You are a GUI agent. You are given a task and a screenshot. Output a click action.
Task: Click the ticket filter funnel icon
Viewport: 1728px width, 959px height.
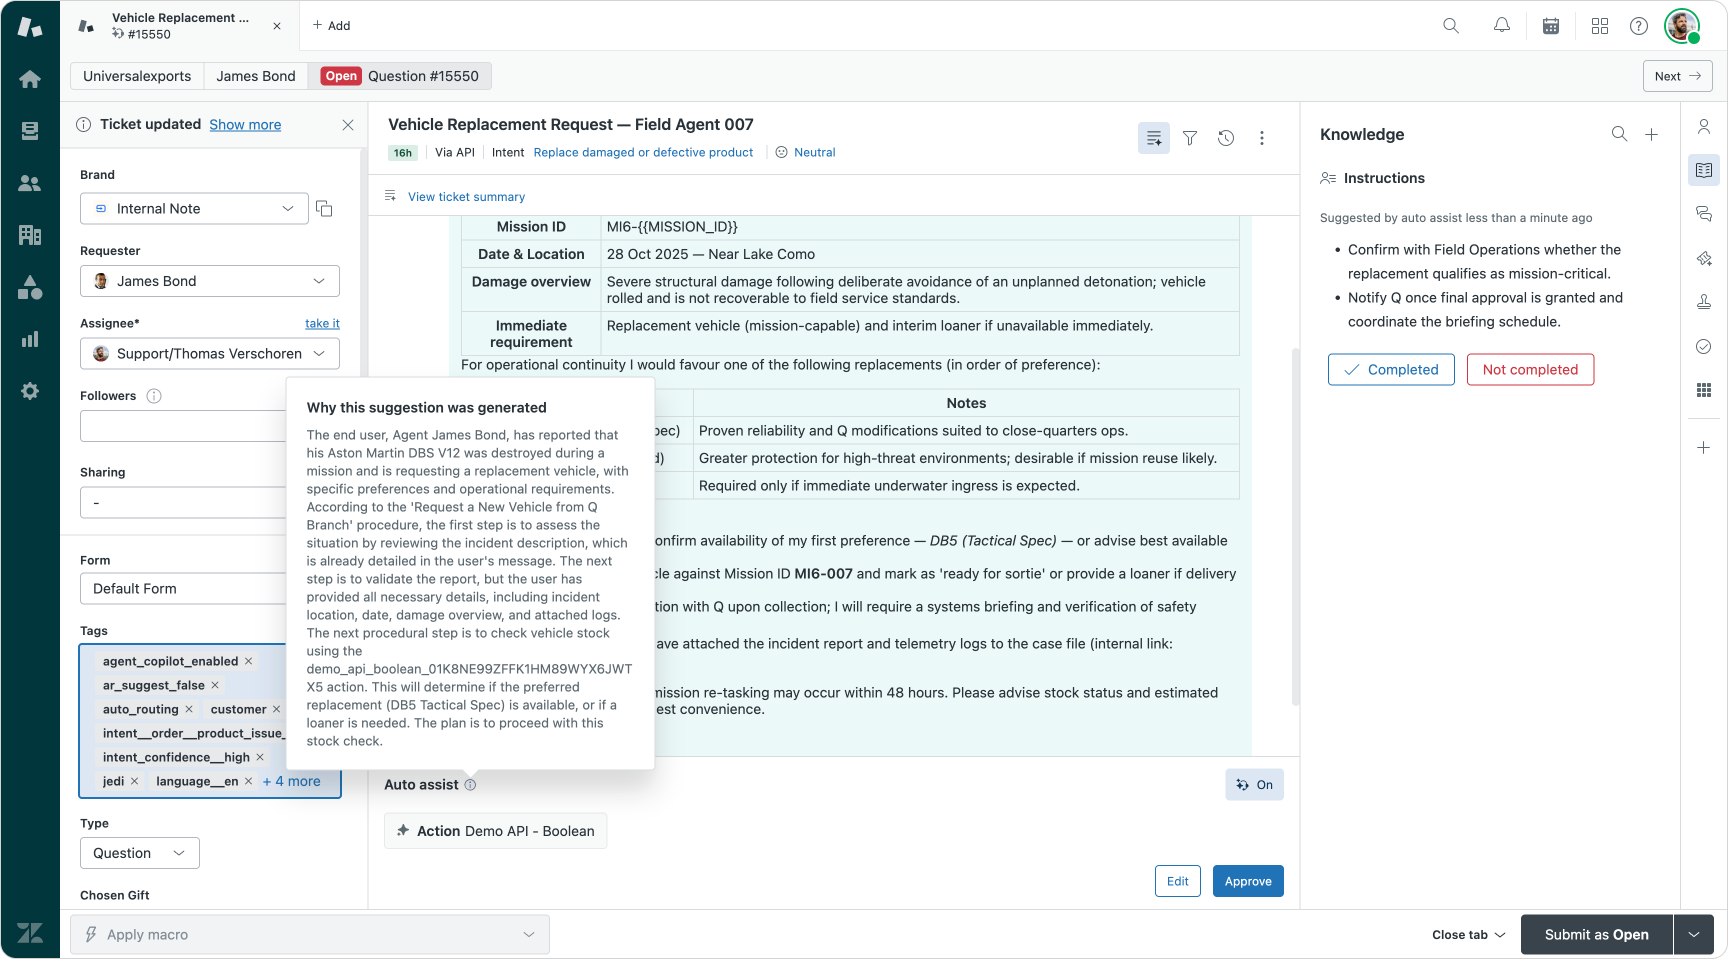tap(1190, 138)
